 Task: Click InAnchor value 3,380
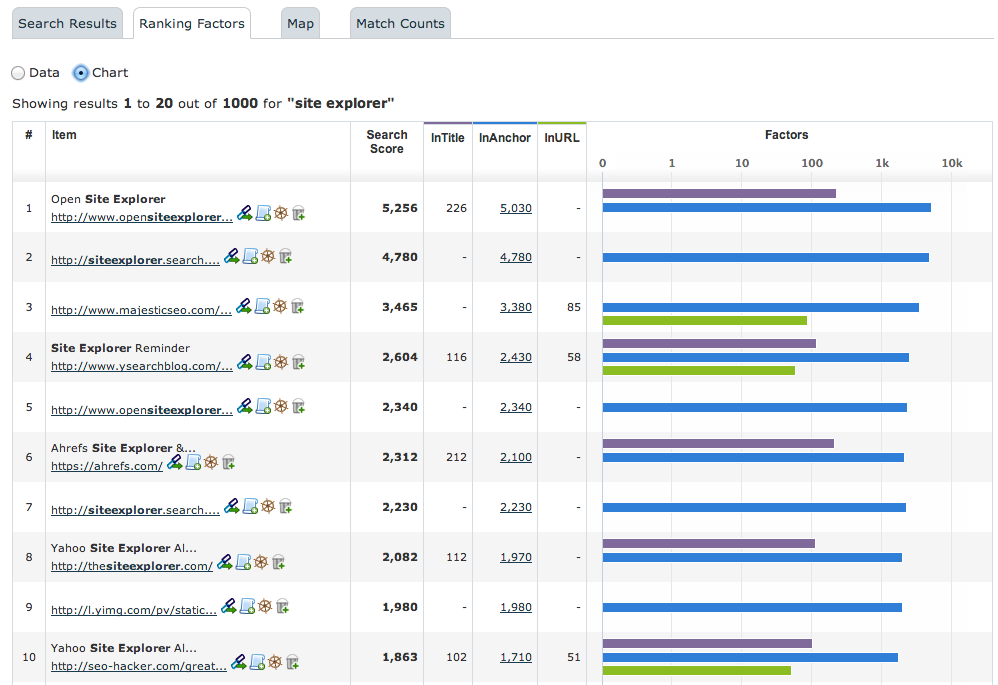[x=516, y=307]
